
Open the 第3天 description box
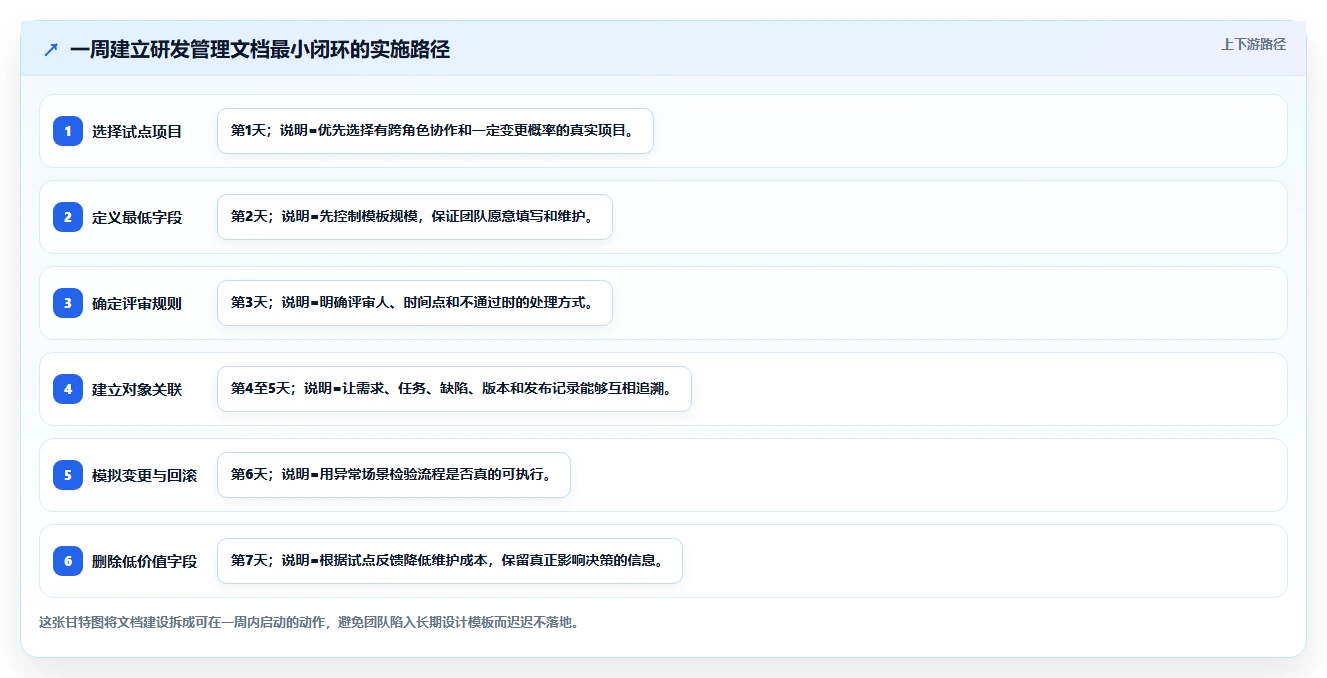coord(414,303)
